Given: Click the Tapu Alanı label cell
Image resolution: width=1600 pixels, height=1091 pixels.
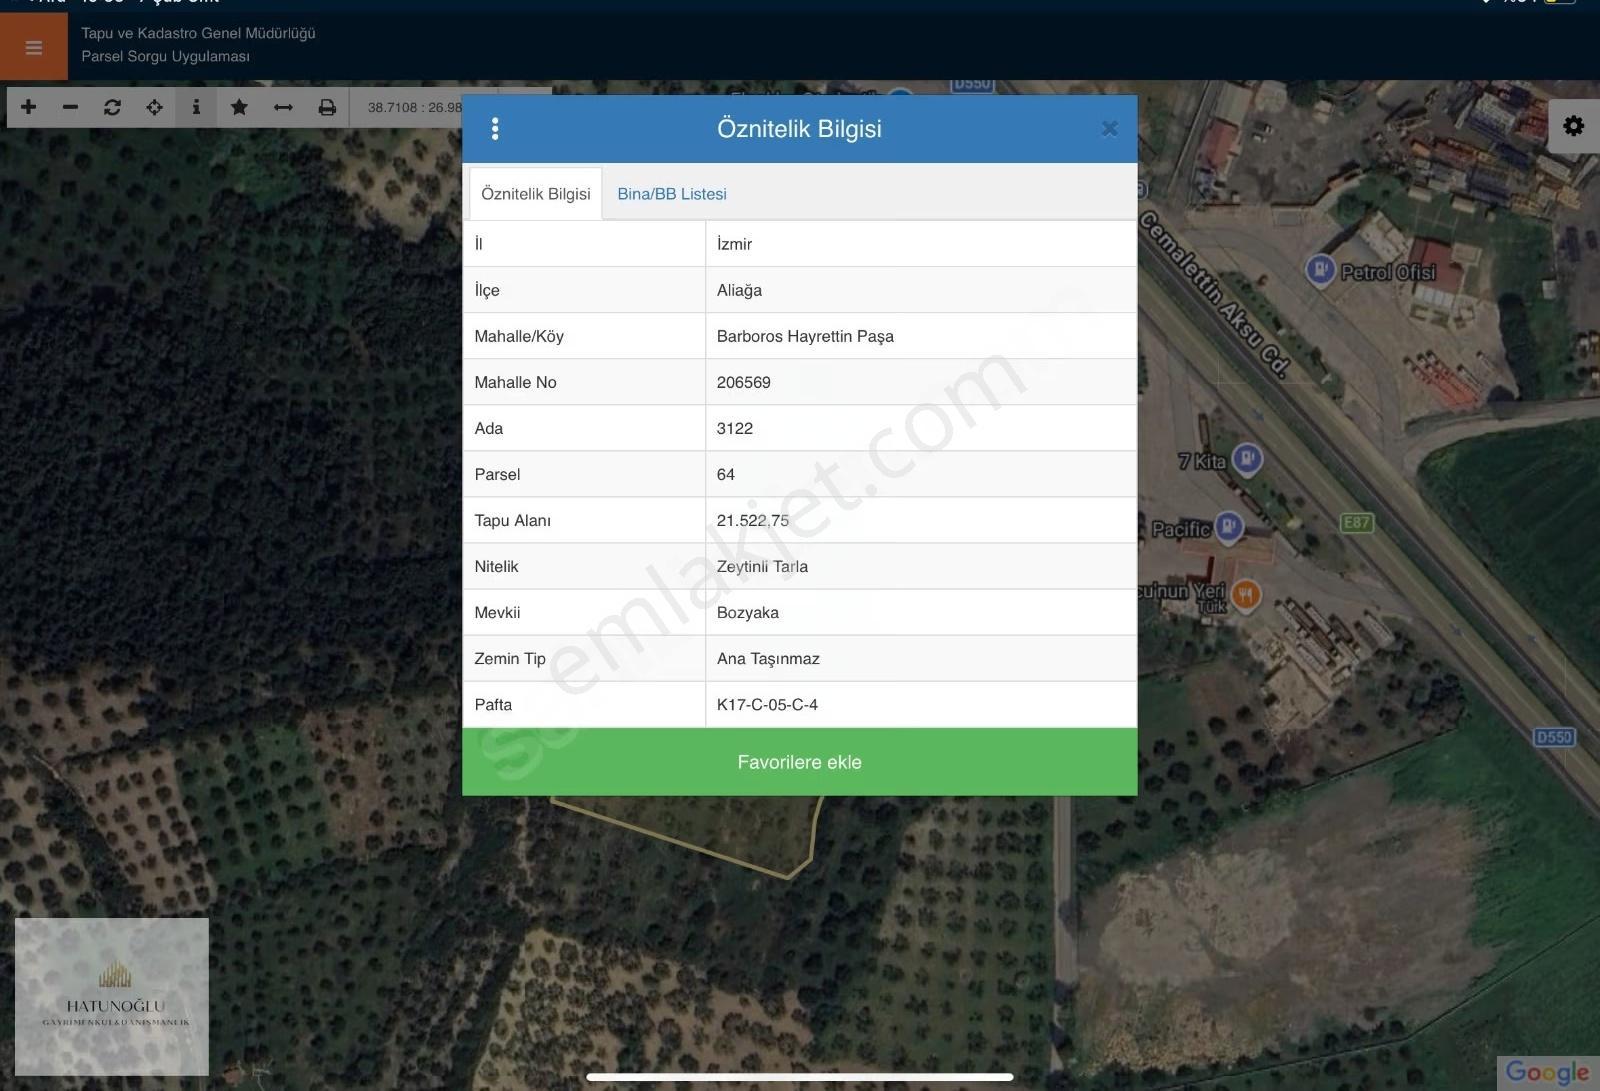Looking at the screenshot, I should (584, 520).
